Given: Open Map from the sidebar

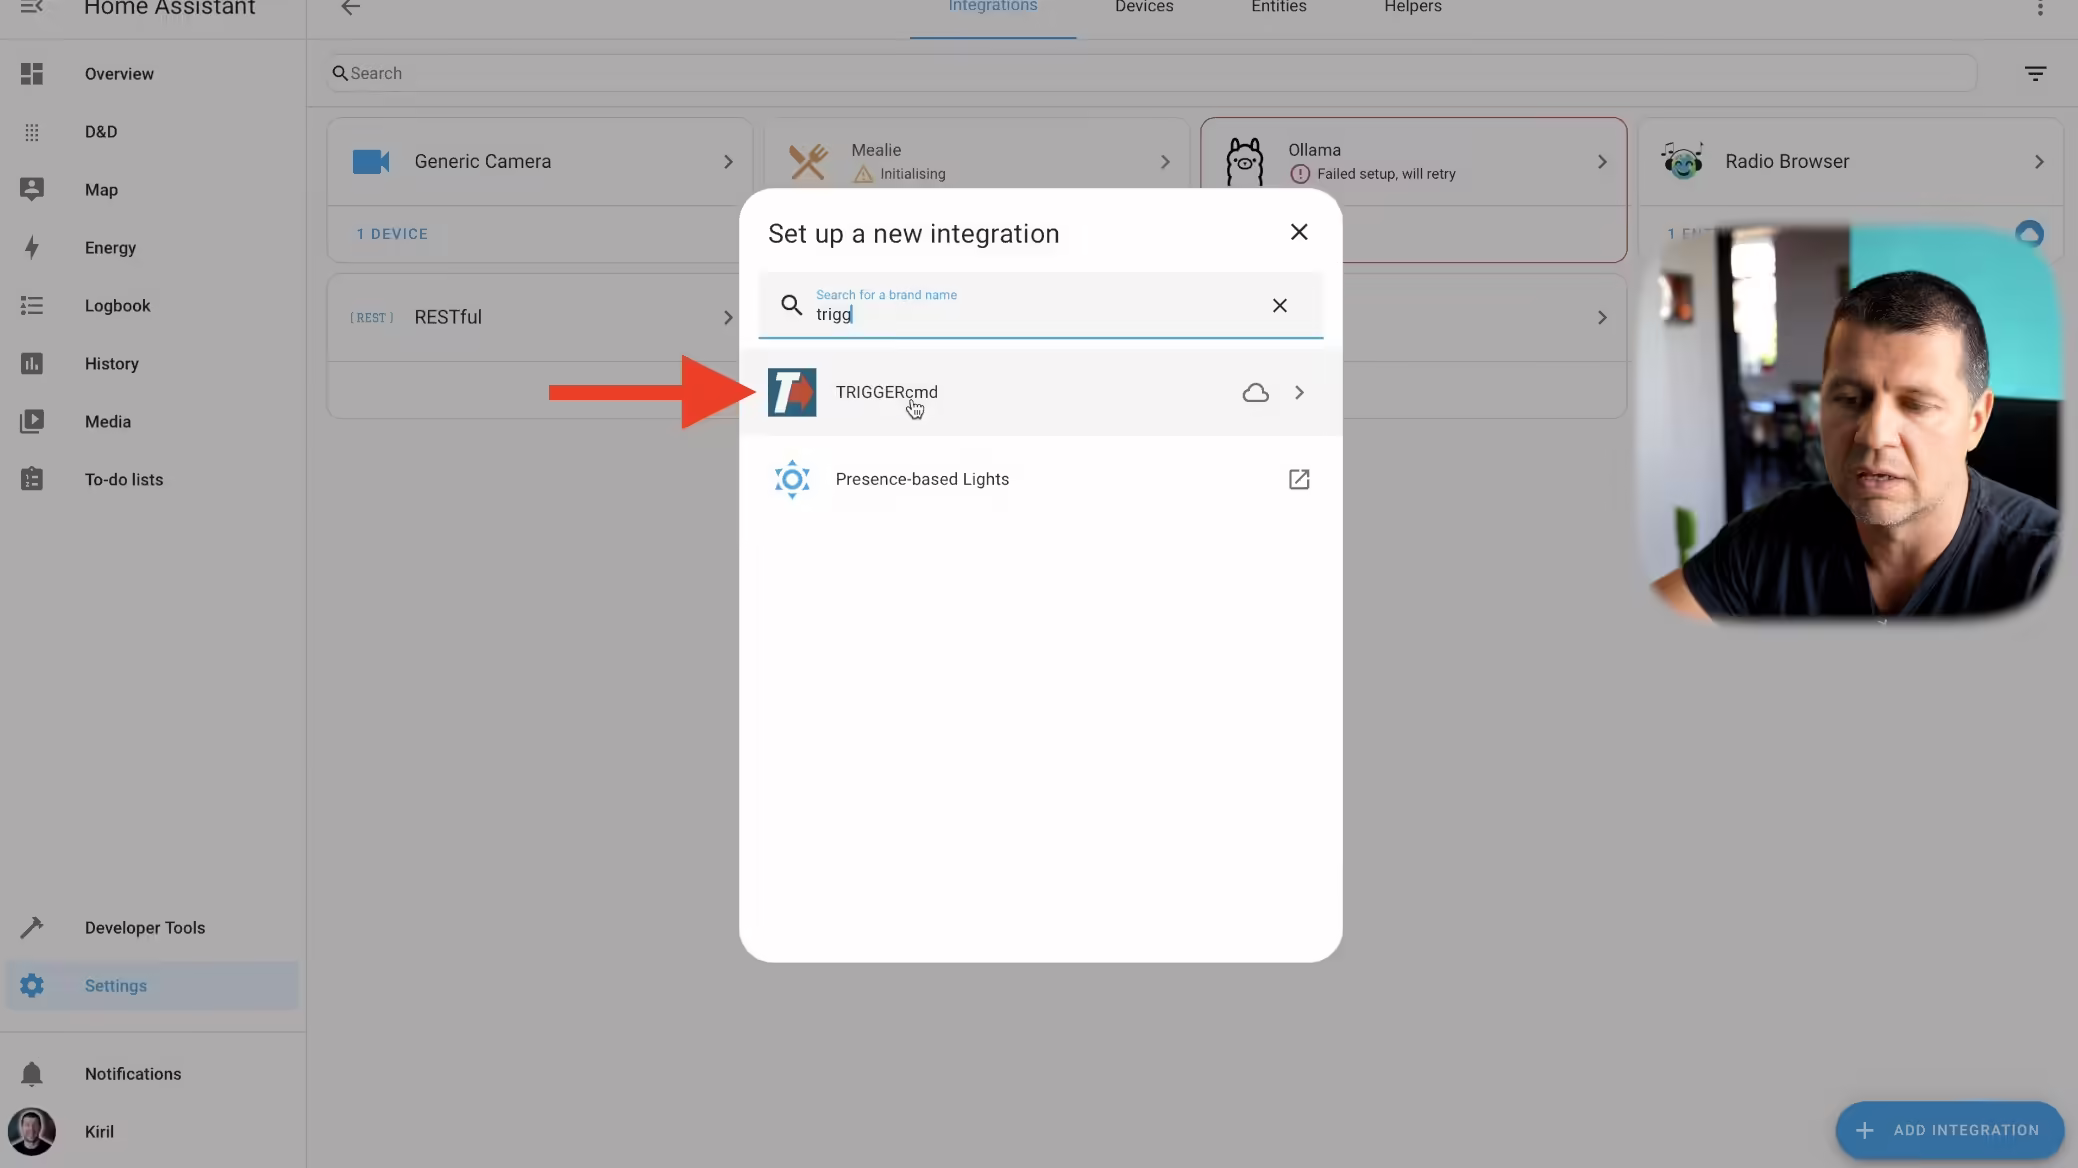Looking at the screenshot, I should coord(152,190).
